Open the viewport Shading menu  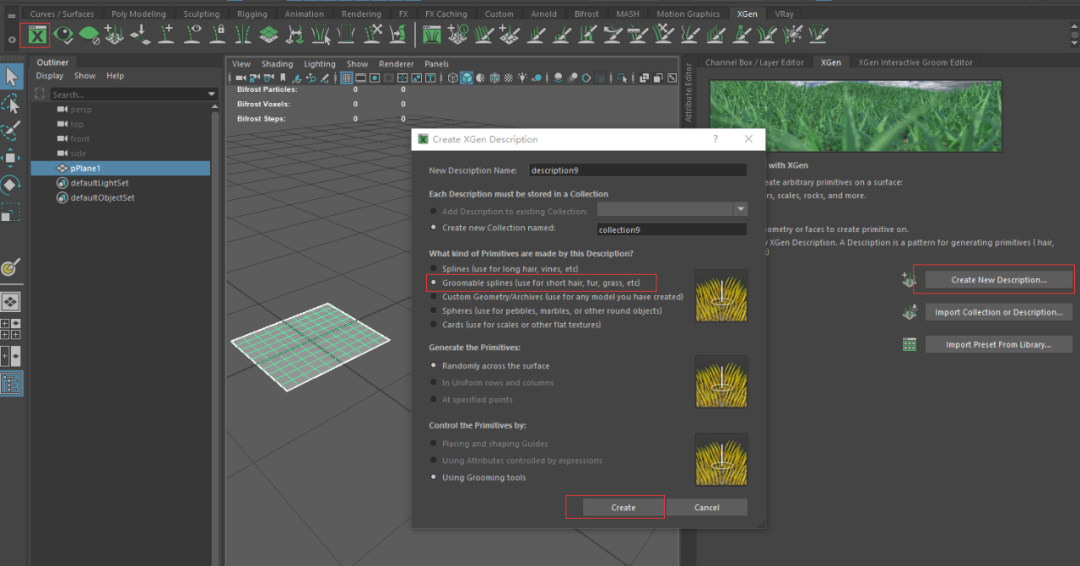pos(277,64)
